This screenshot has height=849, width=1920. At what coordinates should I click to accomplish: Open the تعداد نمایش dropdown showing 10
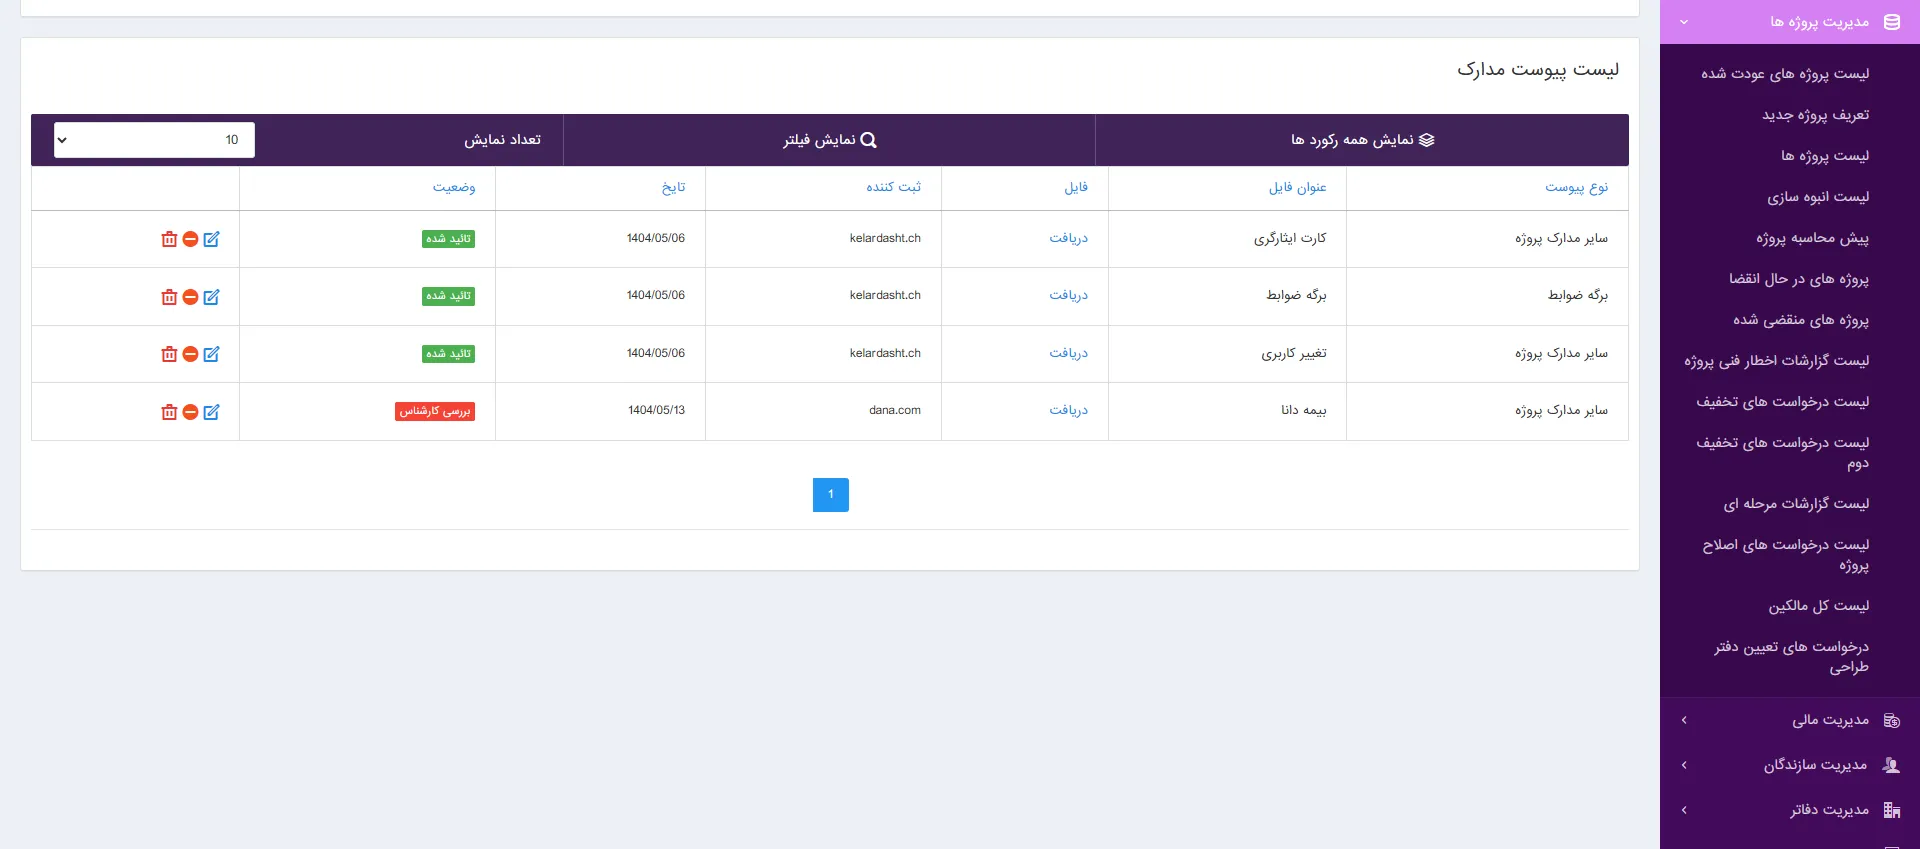tap(154, 140)
